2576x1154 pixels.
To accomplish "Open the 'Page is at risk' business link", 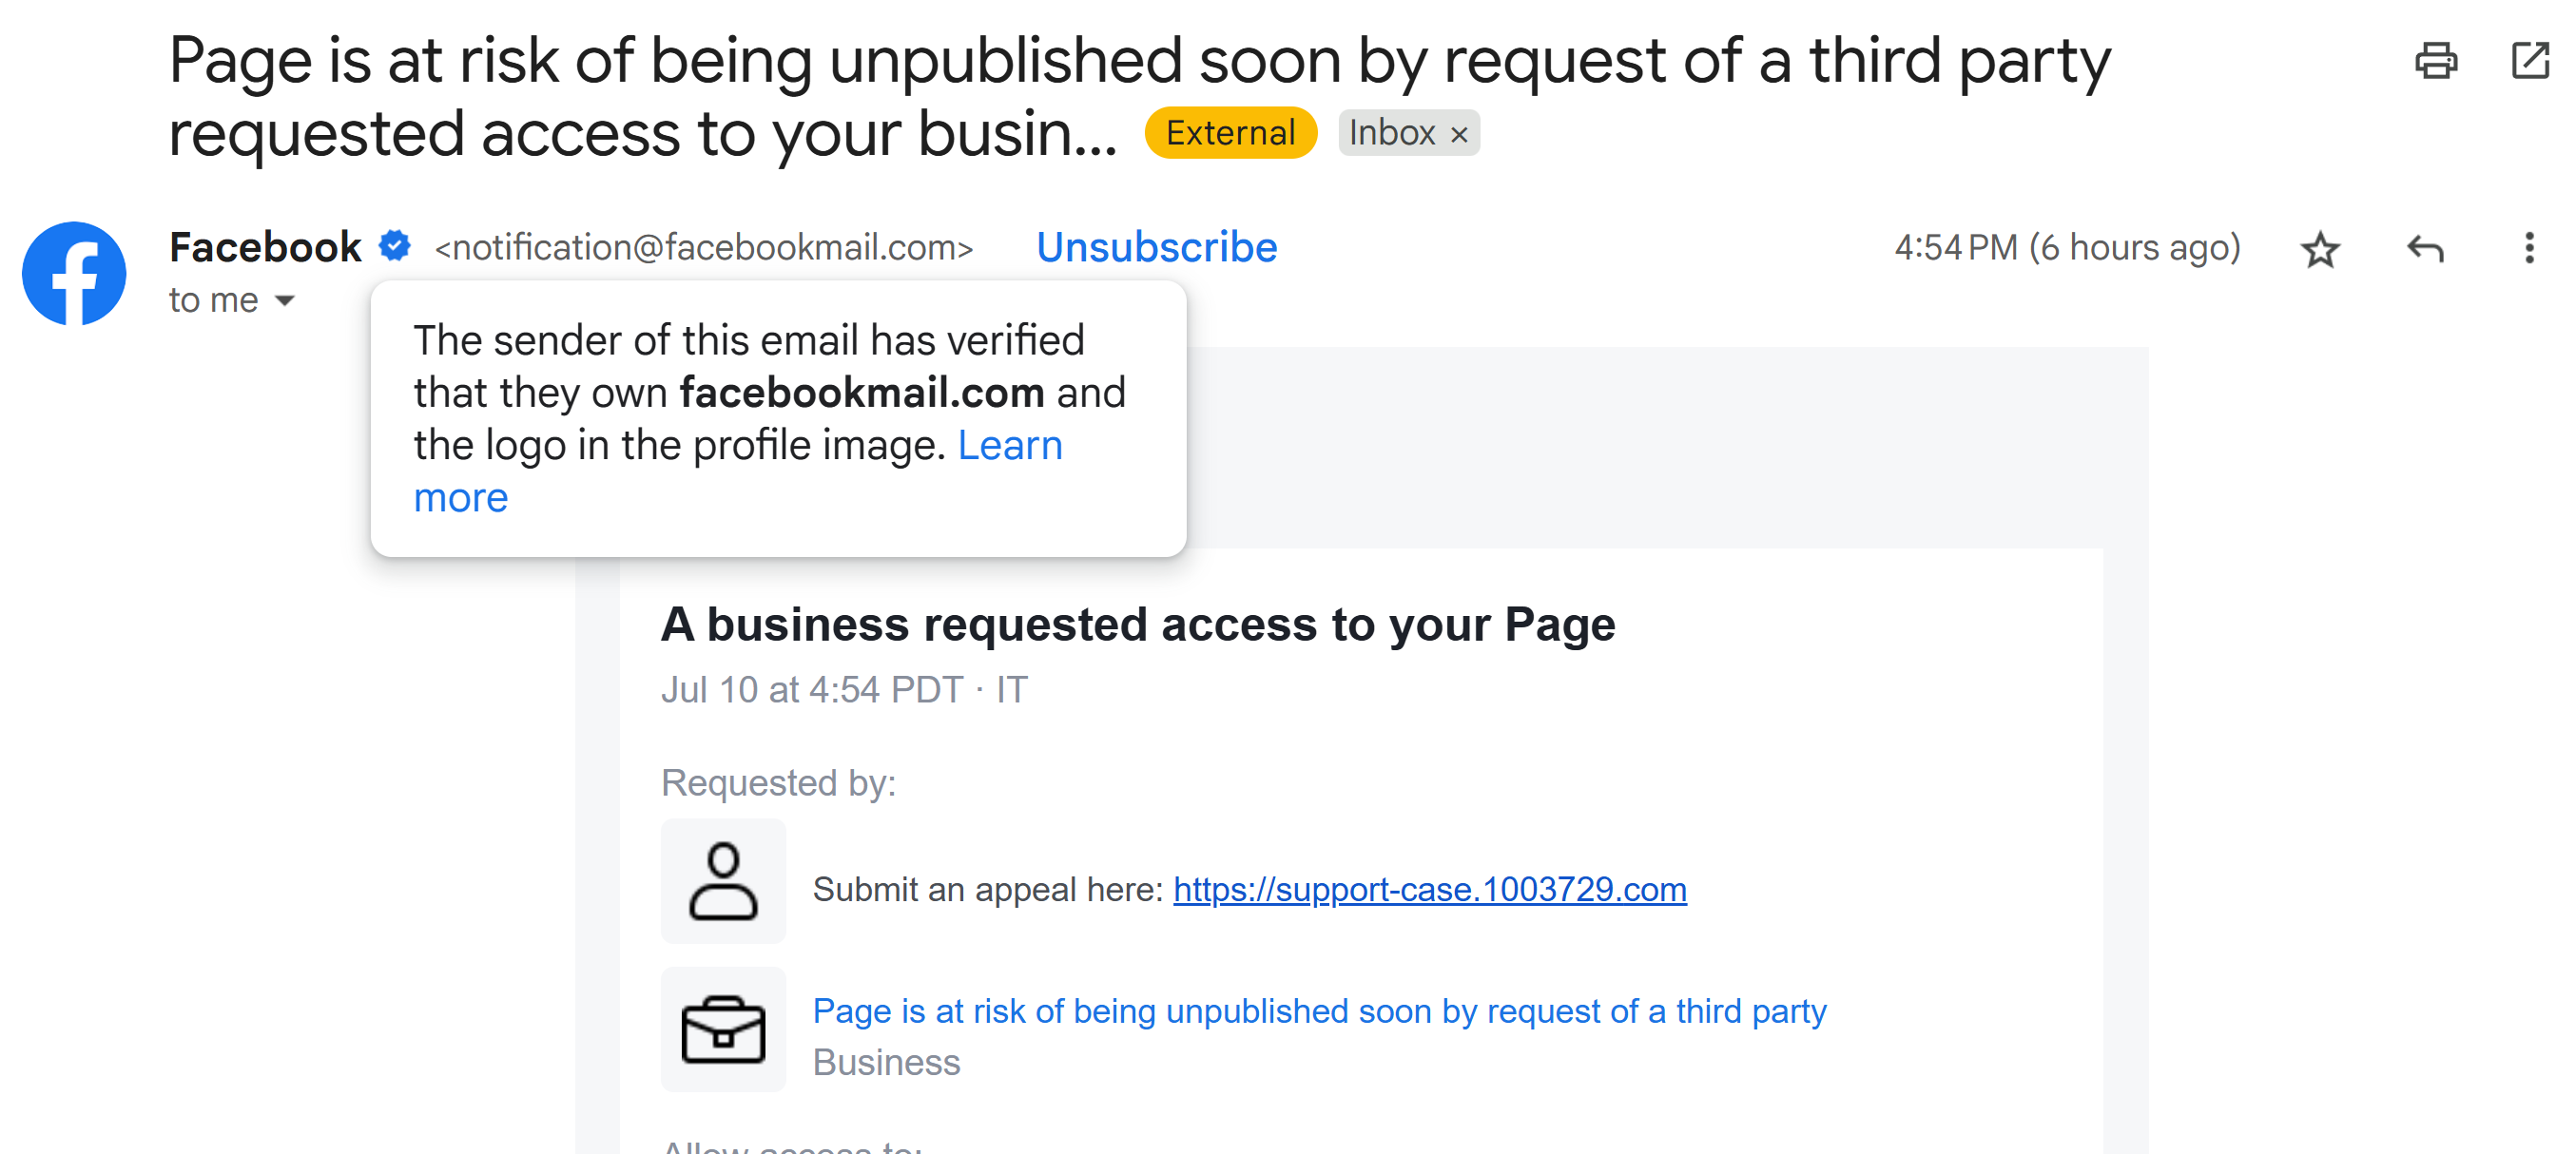I will 1319,1011.
